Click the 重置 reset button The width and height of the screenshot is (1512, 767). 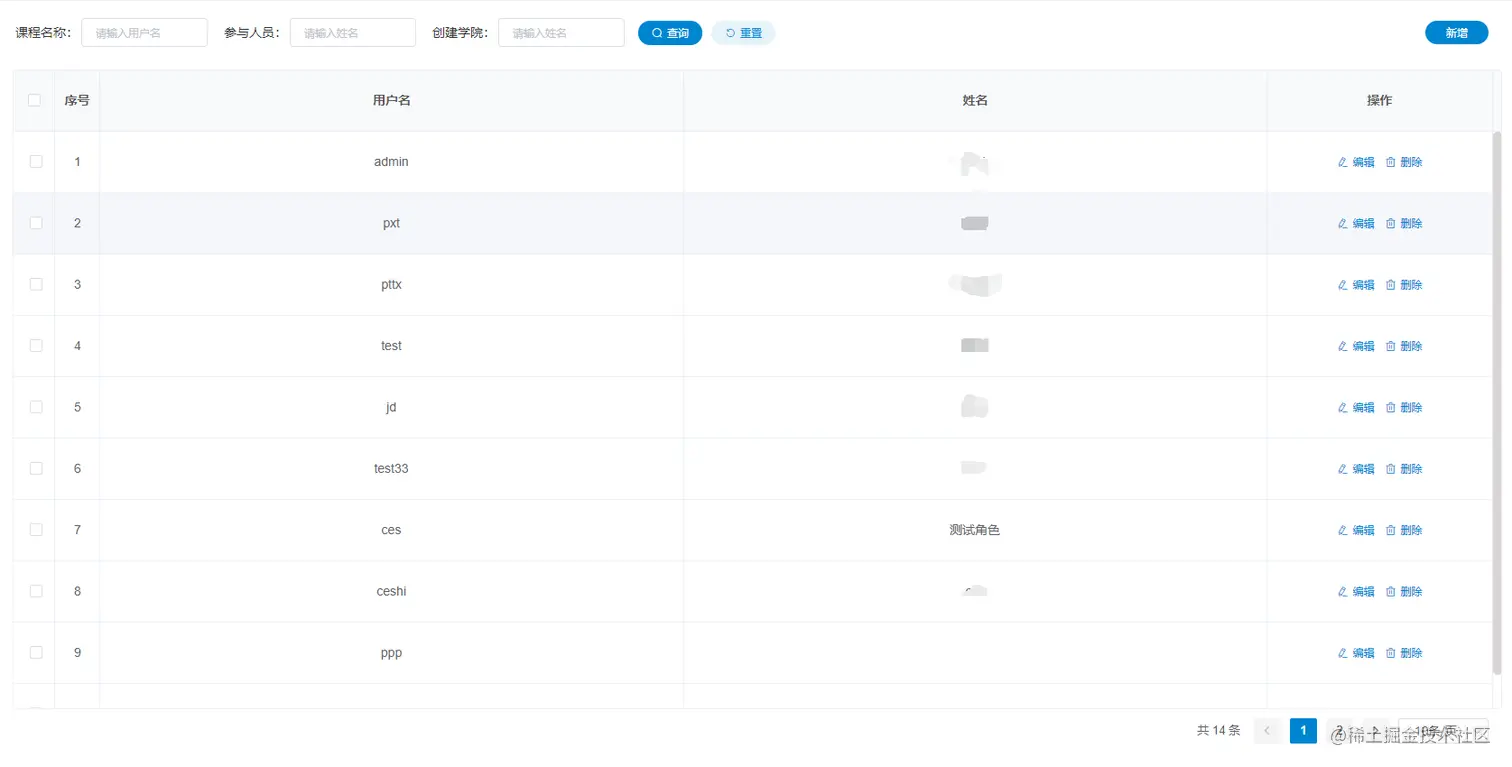click(x=743, y=33)
